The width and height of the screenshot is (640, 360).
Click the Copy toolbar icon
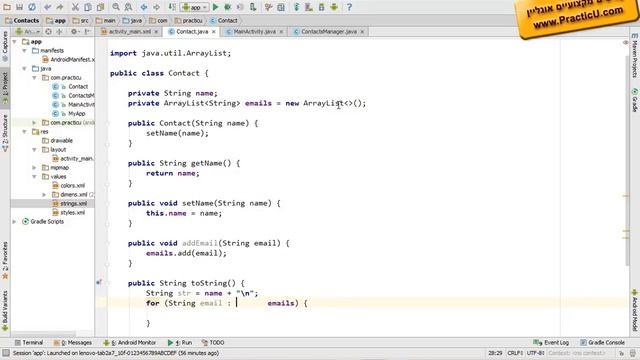tap(88, 7)
